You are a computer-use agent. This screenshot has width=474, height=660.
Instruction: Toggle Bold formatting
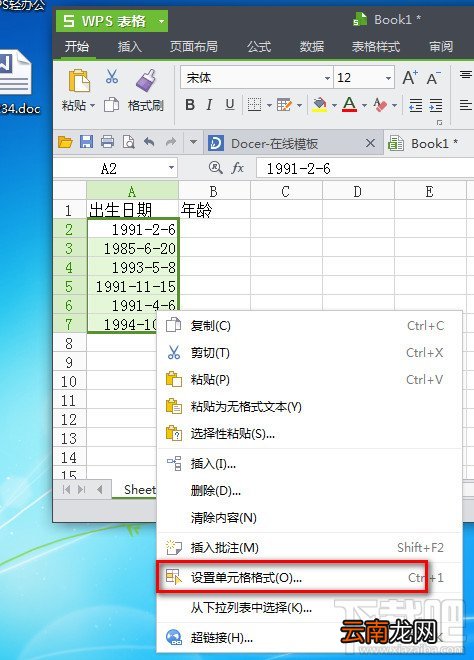click(190, 104)
